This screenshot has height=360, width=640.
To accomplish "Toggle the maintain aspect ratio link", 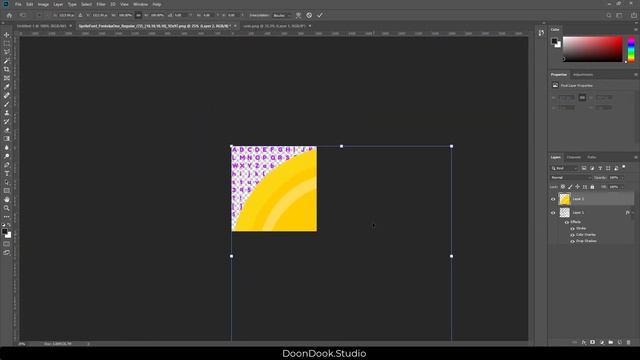I will (x=138, y=15).
